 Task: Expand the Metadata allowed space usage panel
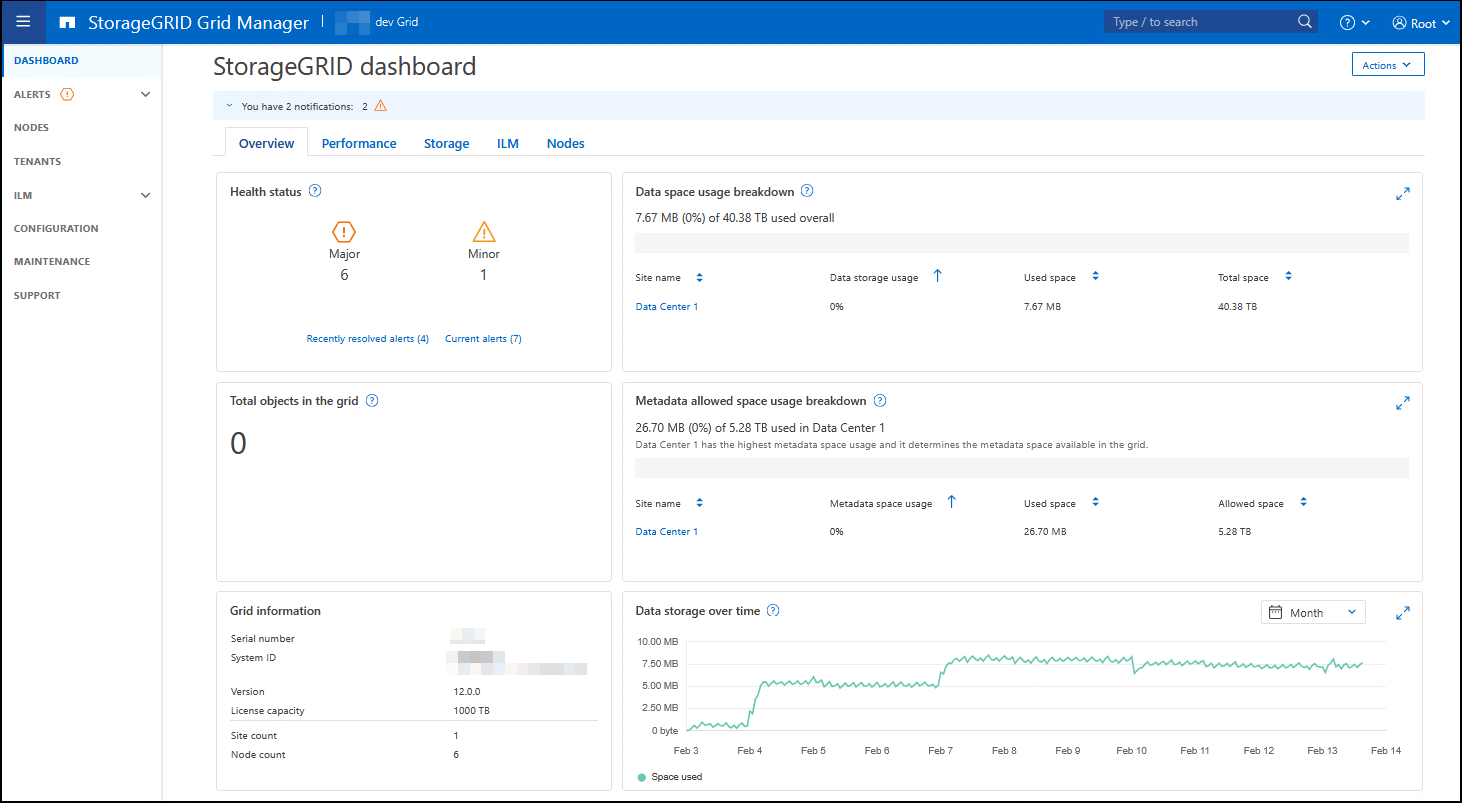click(1402, 403)
